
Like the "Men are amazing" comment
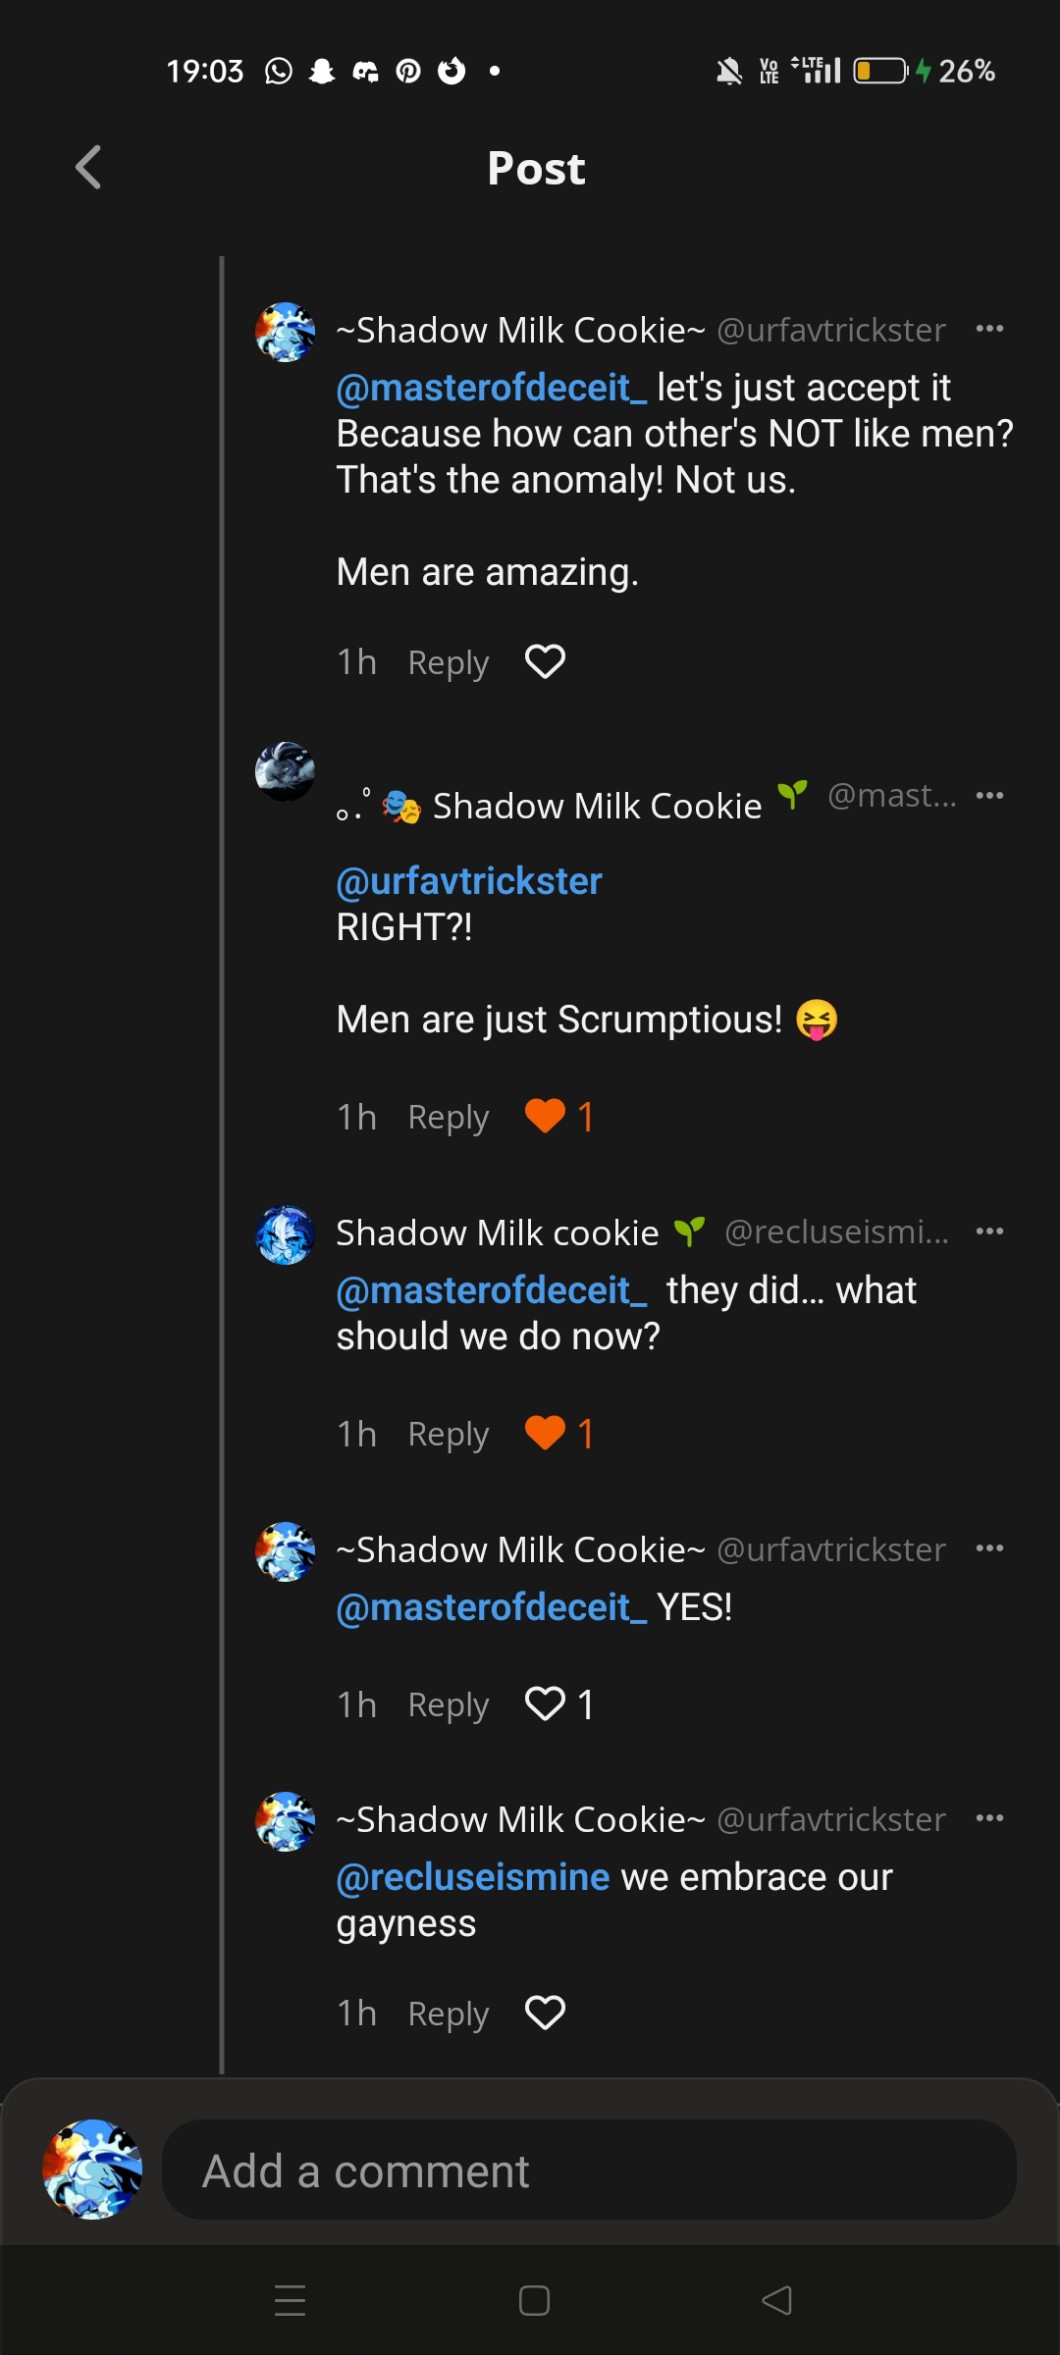545,662
